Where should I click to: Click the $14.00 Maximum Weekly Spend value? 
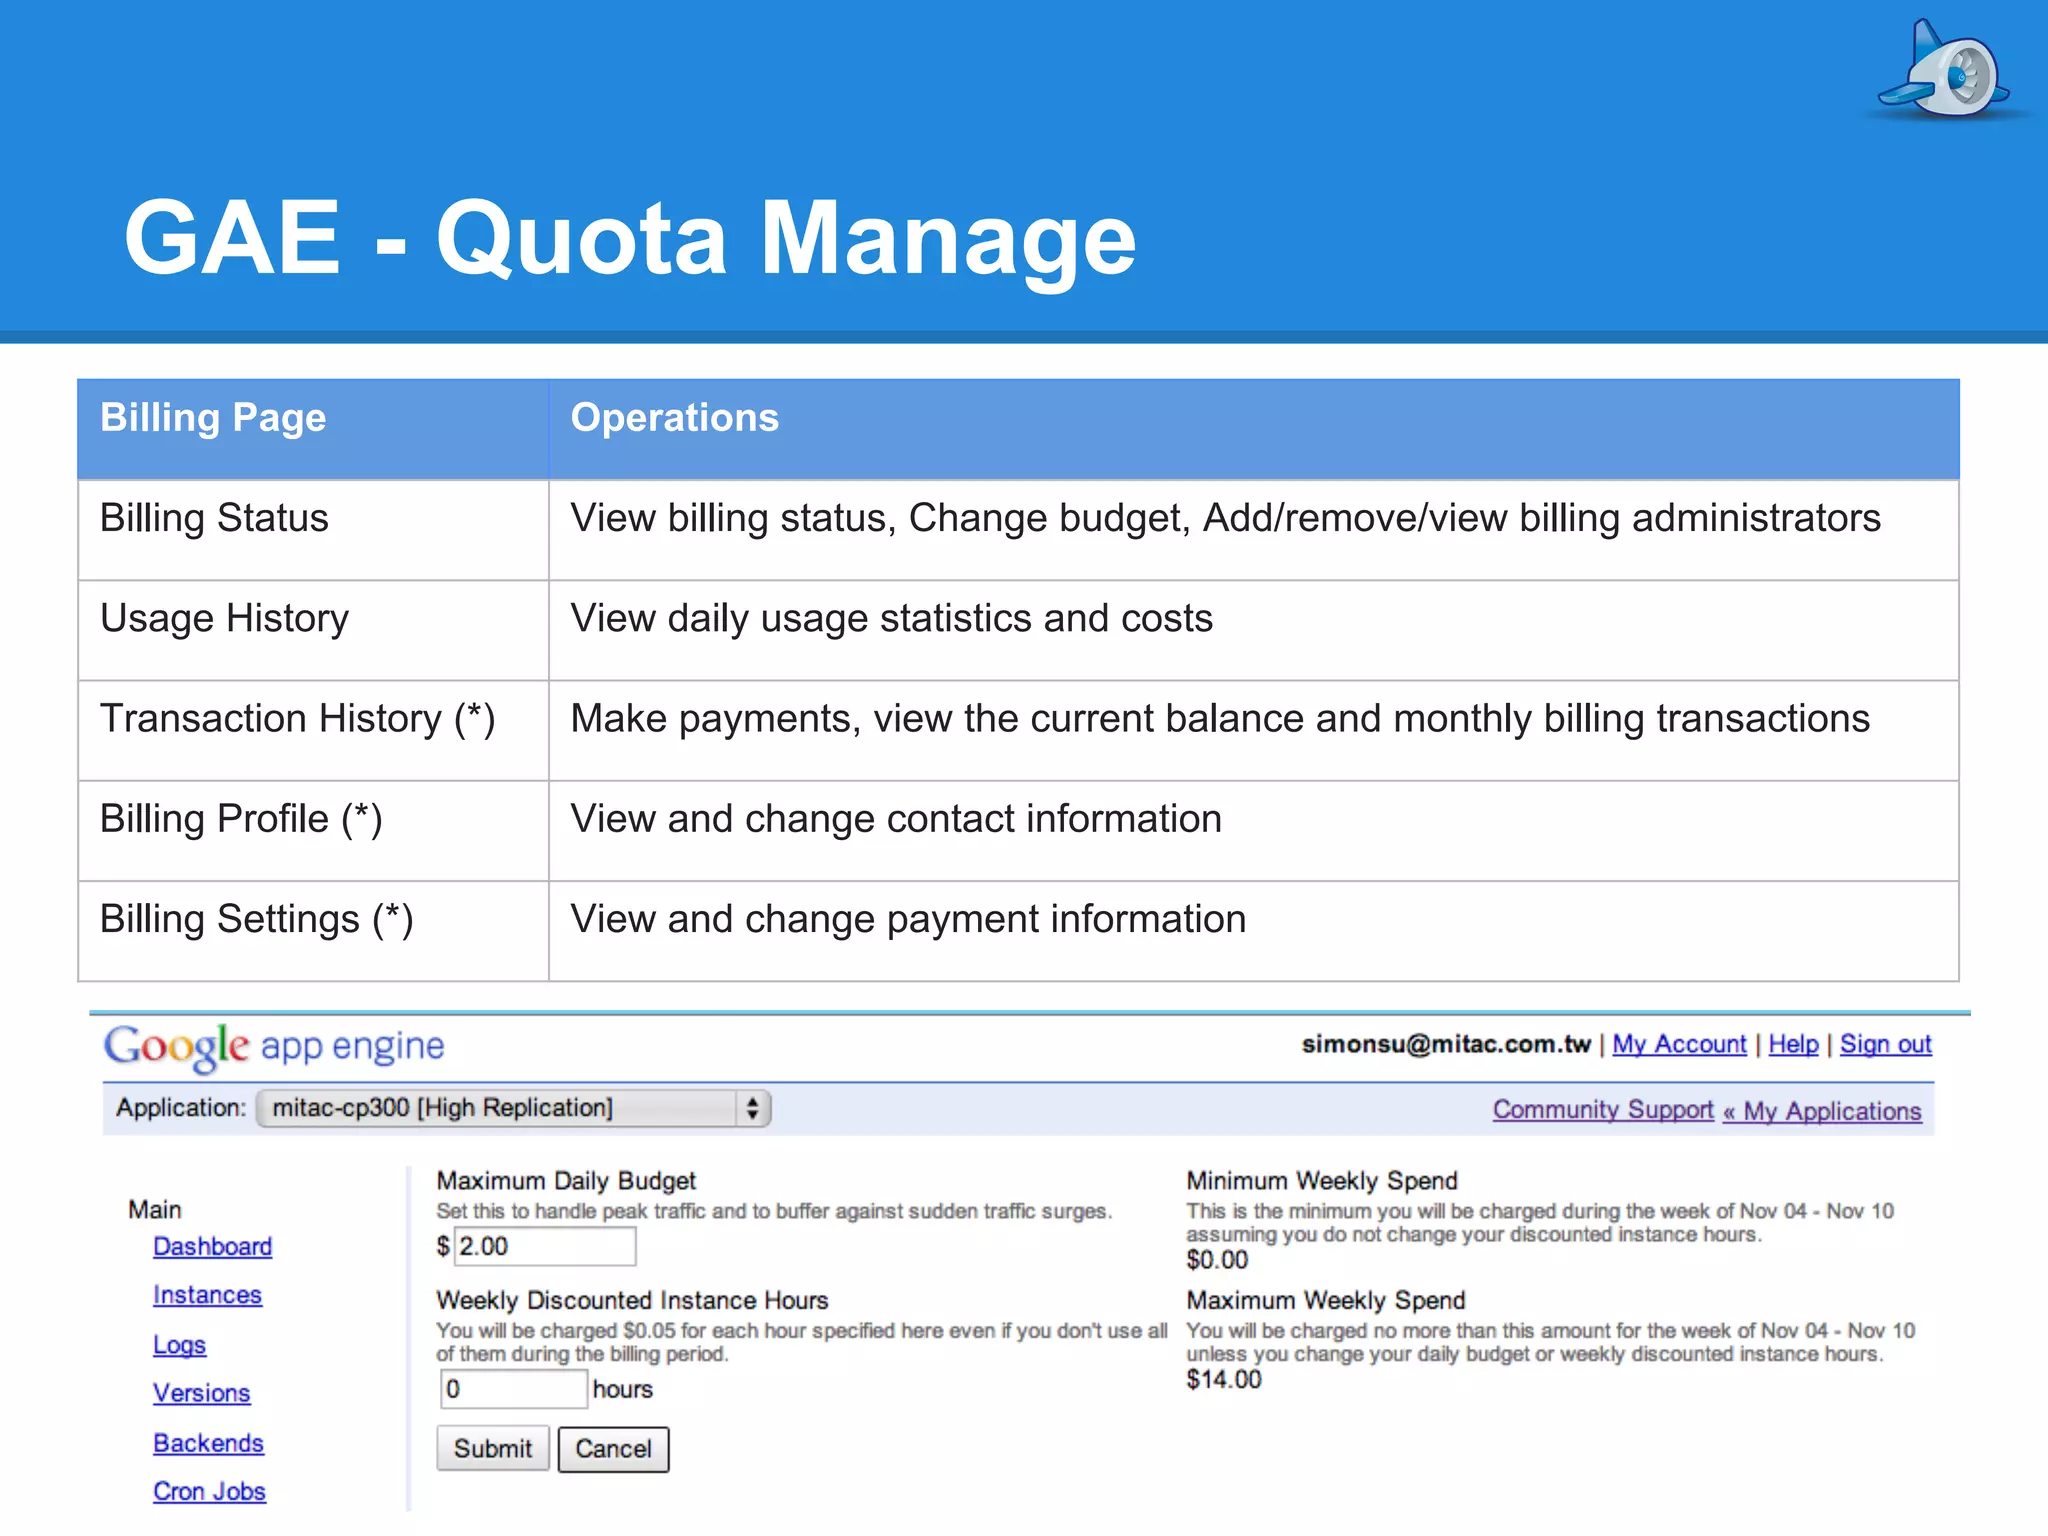tap(1224, 1379)
